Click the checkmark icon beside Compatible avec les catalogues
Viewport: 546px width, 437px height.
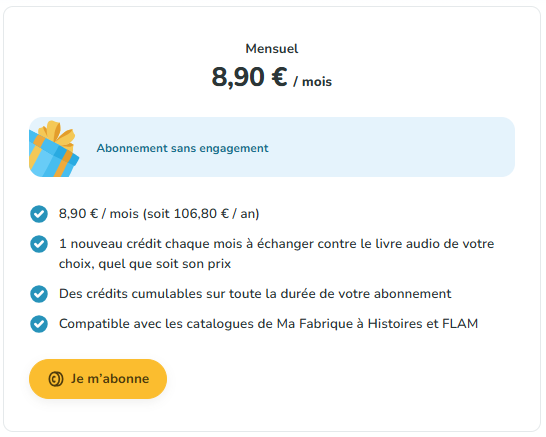(x=39, y=324)
